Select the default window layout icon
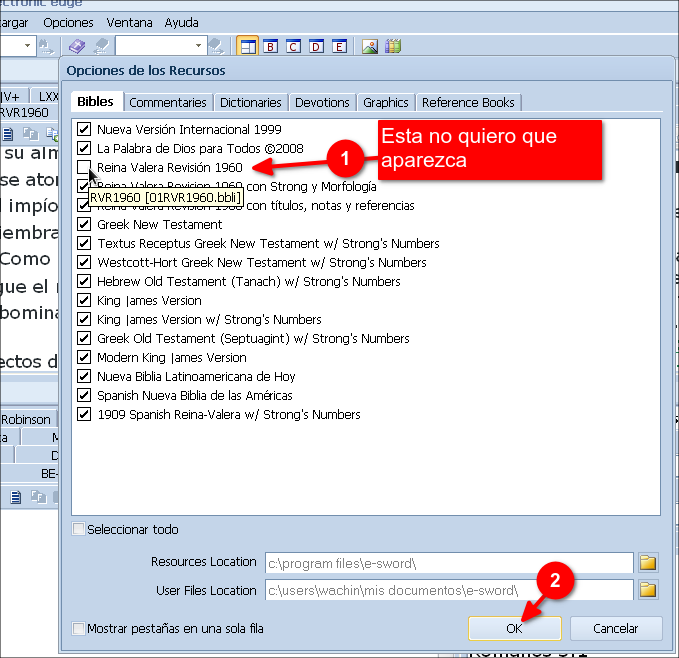The image size is (679, 658). coord(247,46)
